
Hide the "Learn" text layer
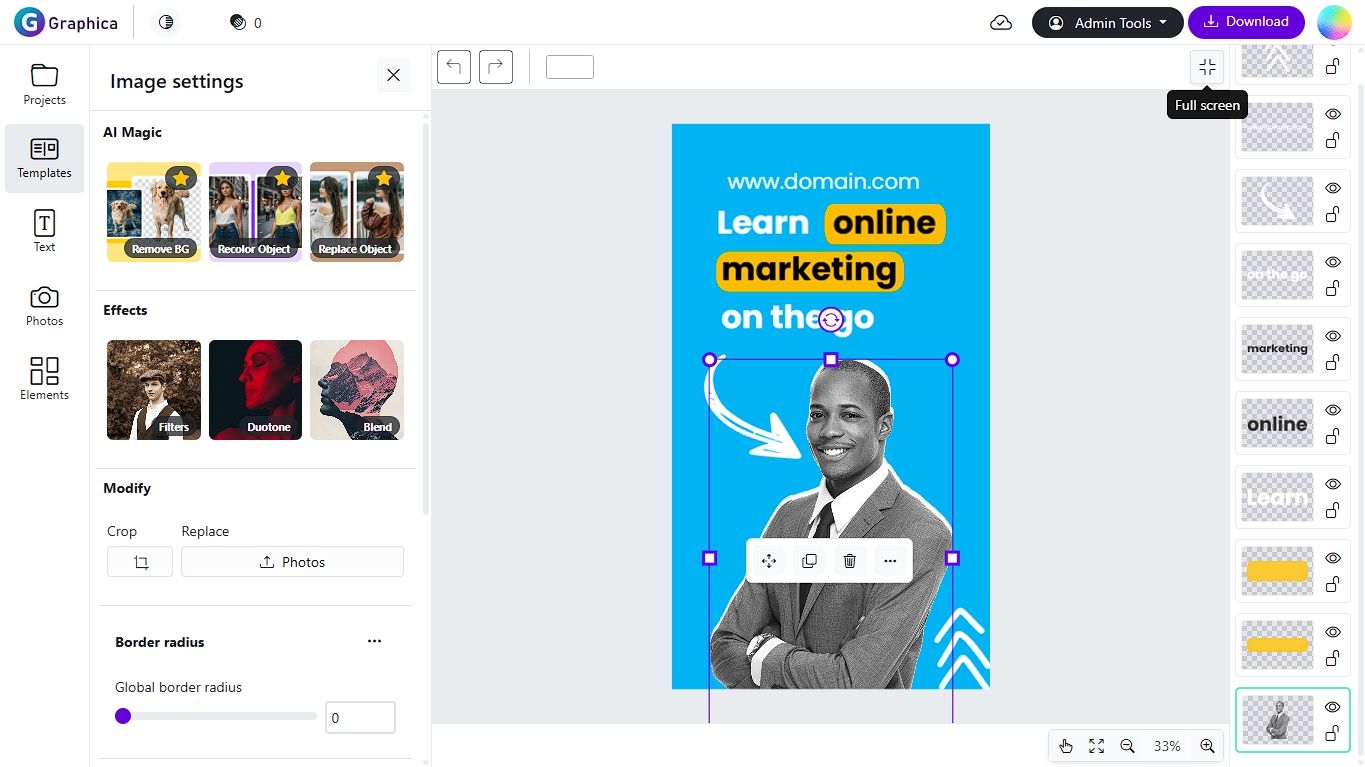(1333, 484)
